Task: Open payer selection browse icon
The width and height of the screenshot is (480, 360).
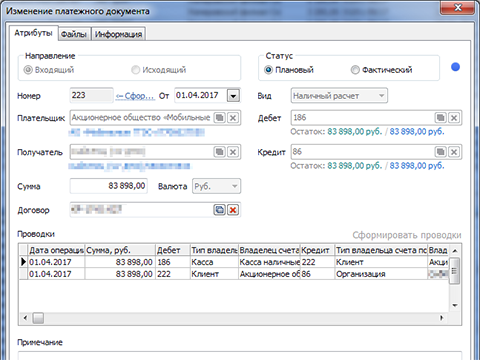Action: click(x=219, y=118)
